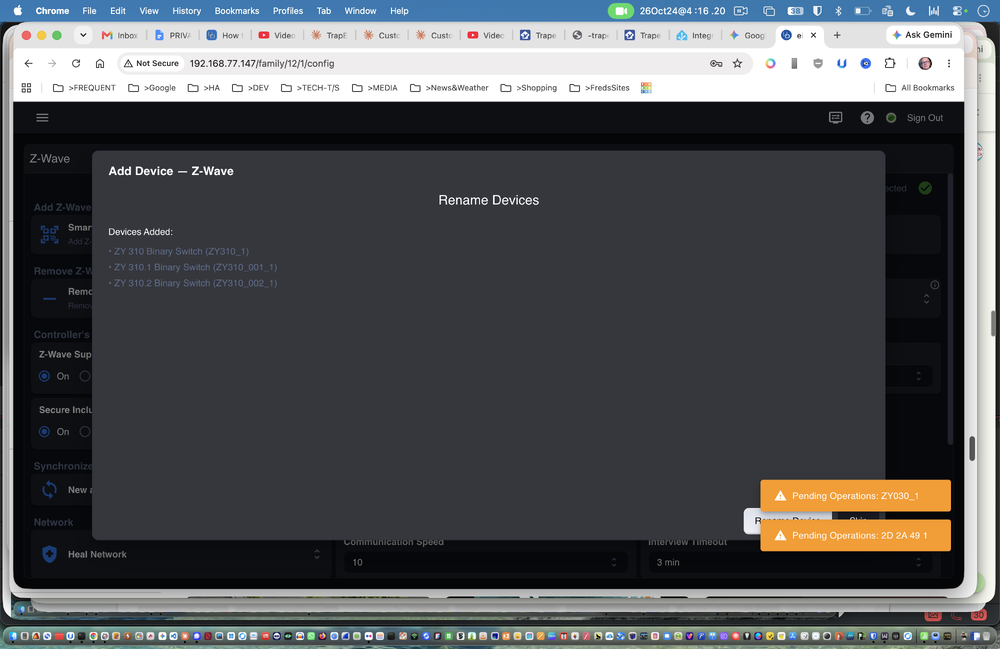Image resolution: width=1000 pixels, height=649 pixels.
Task: Open the News&Weather bookmarks folder
Action: pos(450,88)
